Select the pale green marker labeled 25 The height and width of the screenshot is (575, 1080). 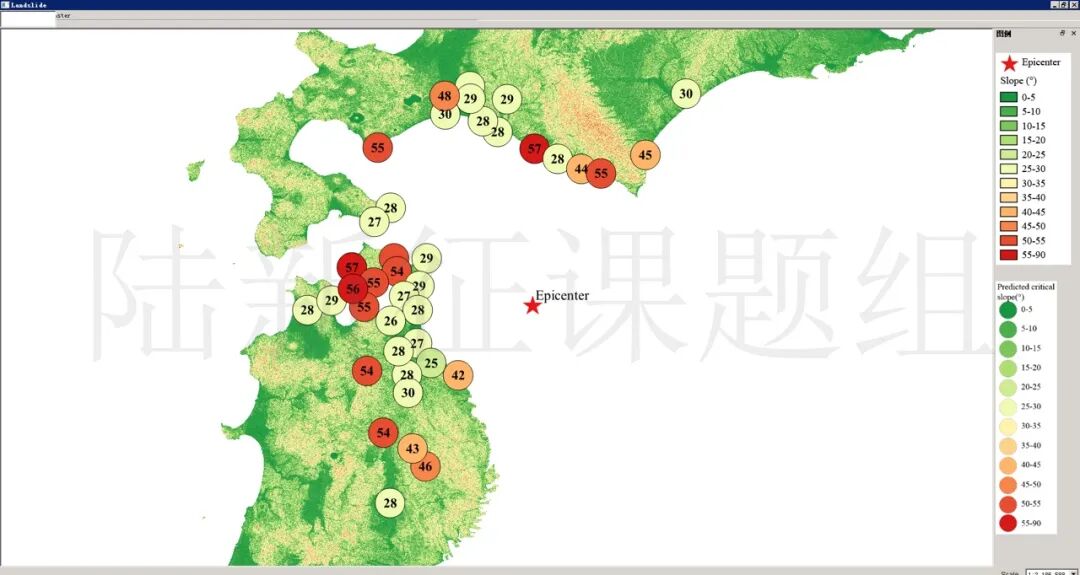tap(431, 363)
